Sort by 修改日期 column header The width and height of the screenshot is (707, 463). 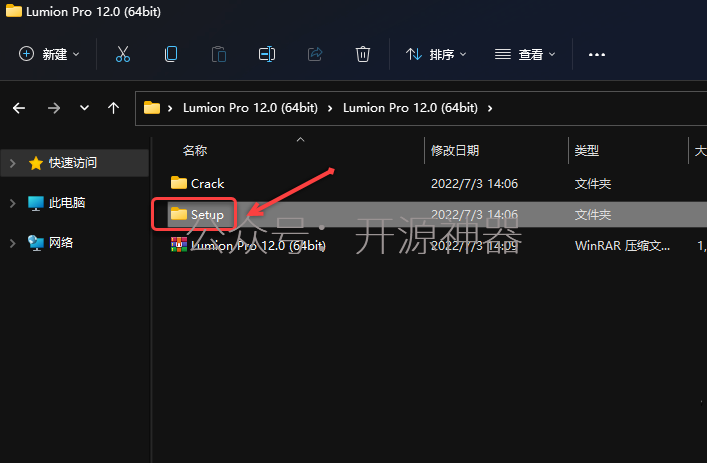[454, 151]
